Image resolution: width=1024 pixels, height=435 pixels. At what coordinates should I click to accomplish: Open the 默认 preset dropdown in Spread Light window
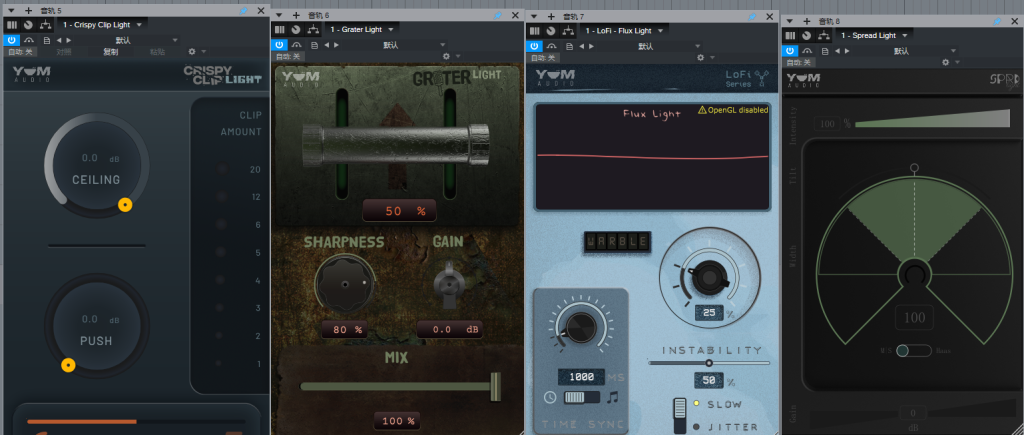[x=906, y=51]
